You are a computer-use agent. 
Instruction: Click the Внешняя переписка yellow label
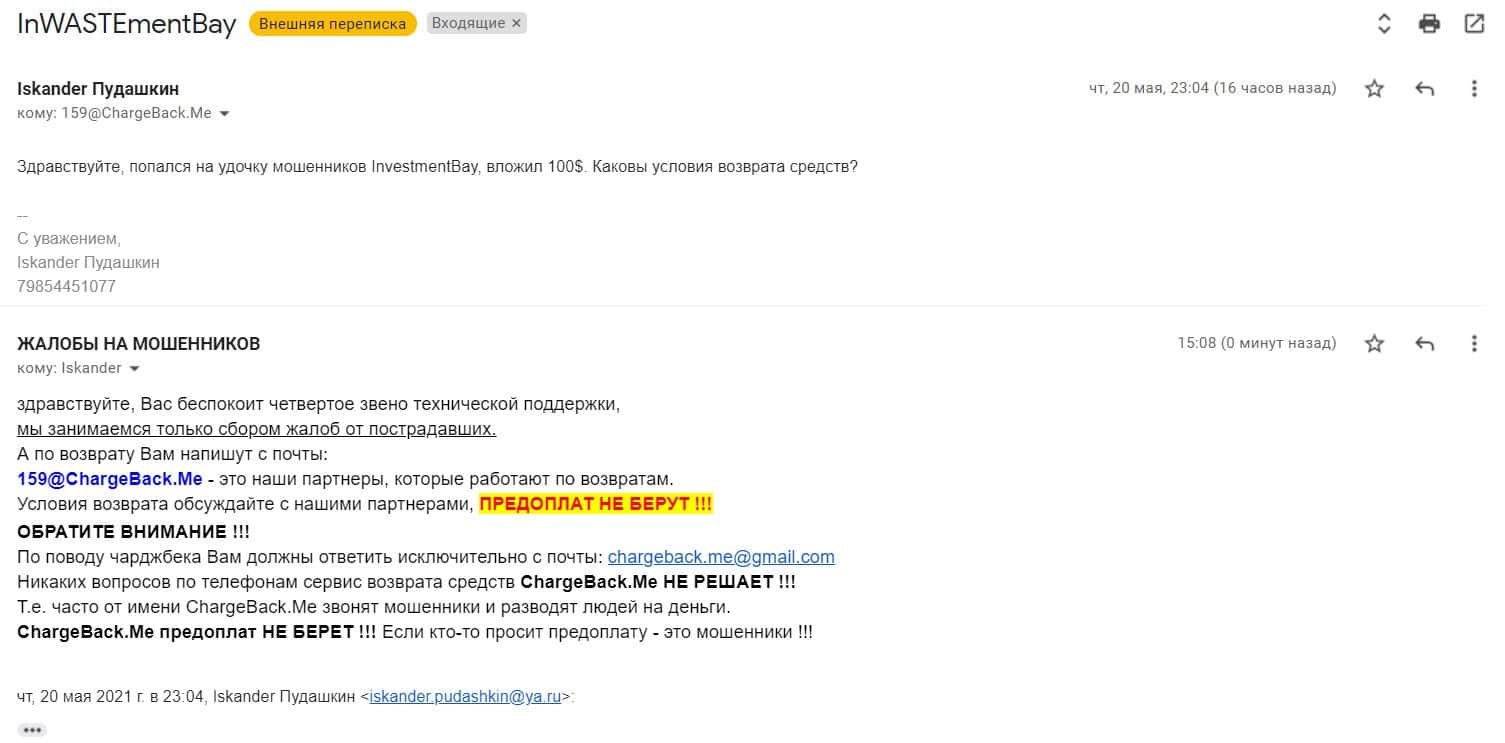333,23
